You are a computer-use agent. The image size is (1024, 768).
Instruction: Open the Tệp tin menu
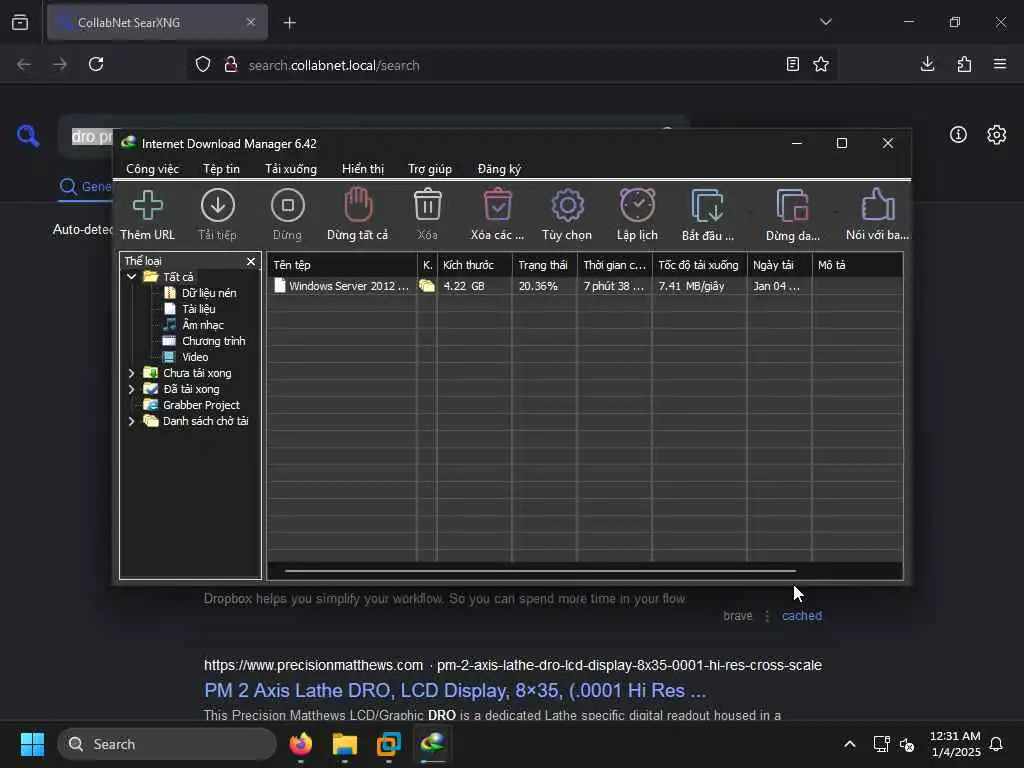pyautogui.click(x=221, y=168)
